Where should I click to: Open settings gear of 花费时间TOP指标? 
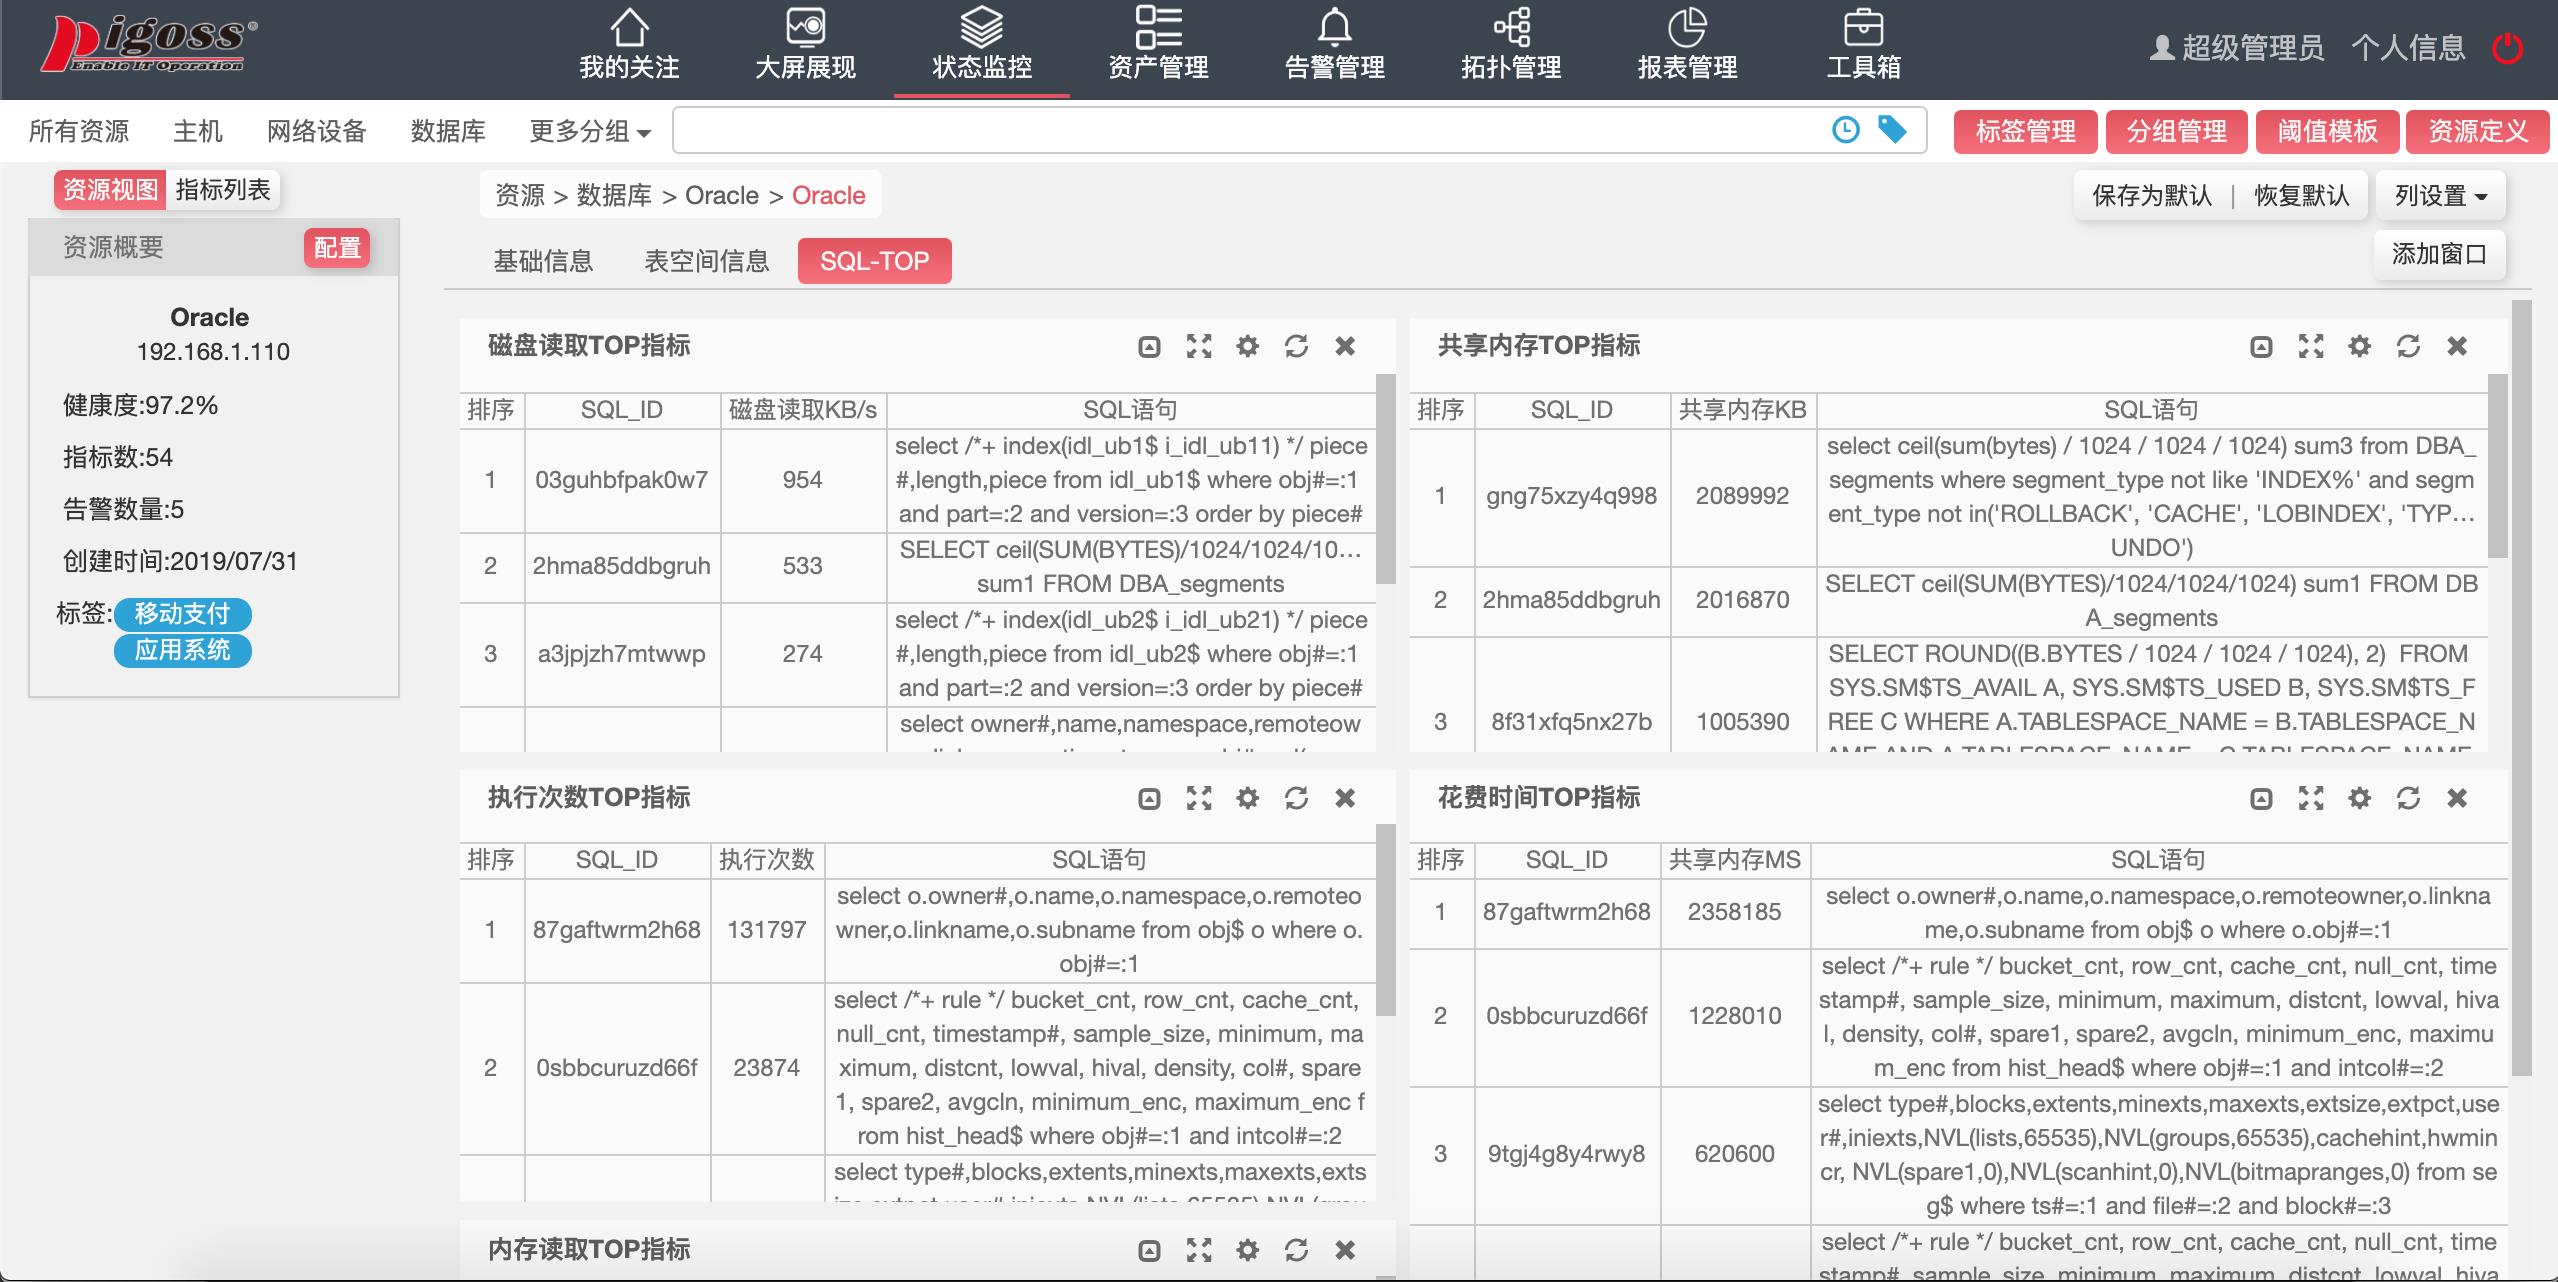coord(2359,798)
